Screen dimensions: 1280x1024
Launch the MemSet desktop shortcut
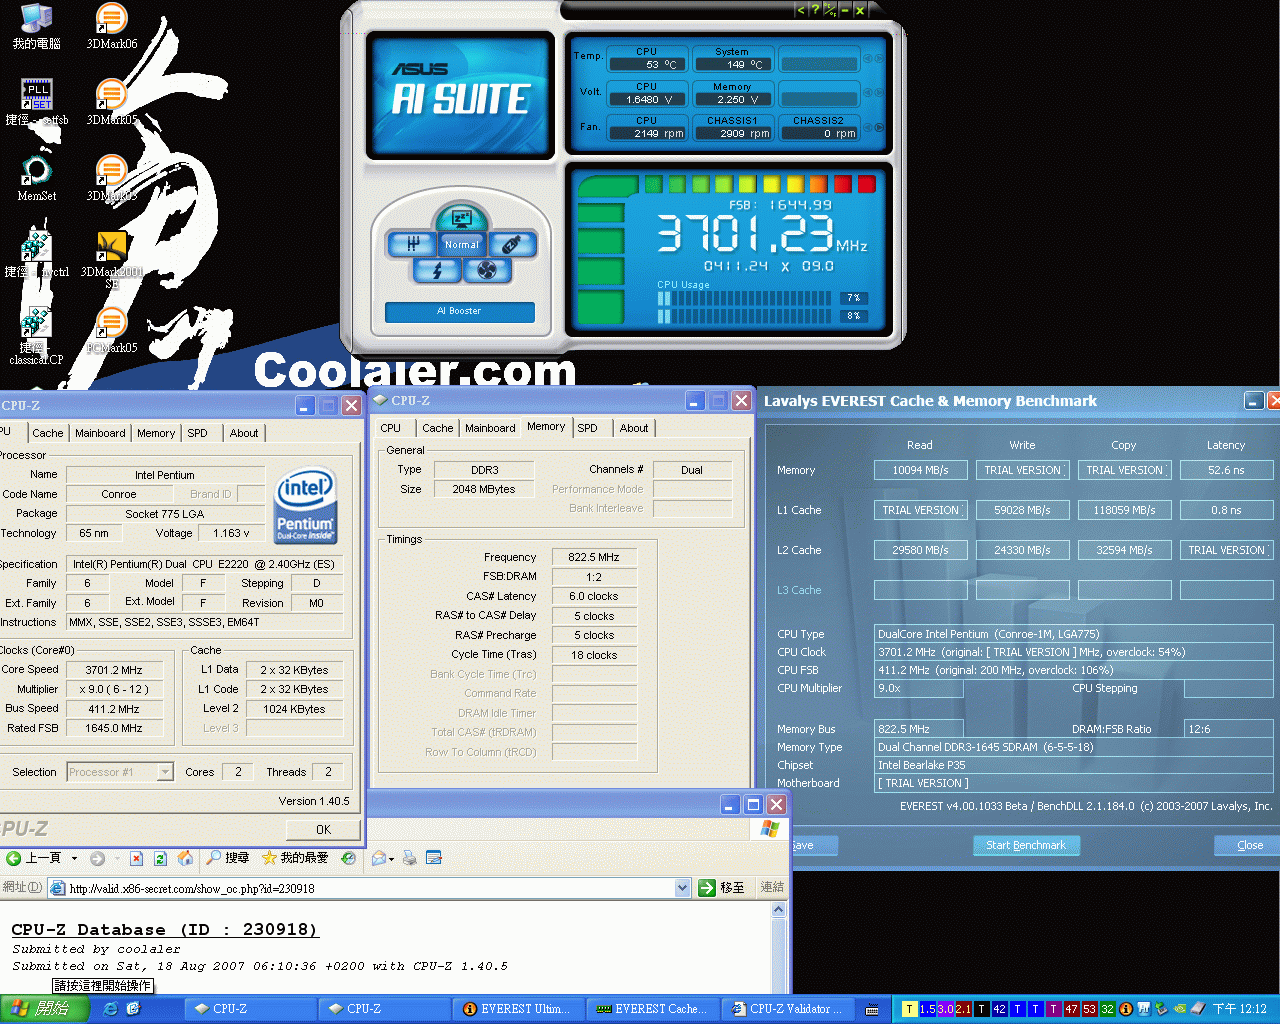pyautogui.click(x=36, y=178)
